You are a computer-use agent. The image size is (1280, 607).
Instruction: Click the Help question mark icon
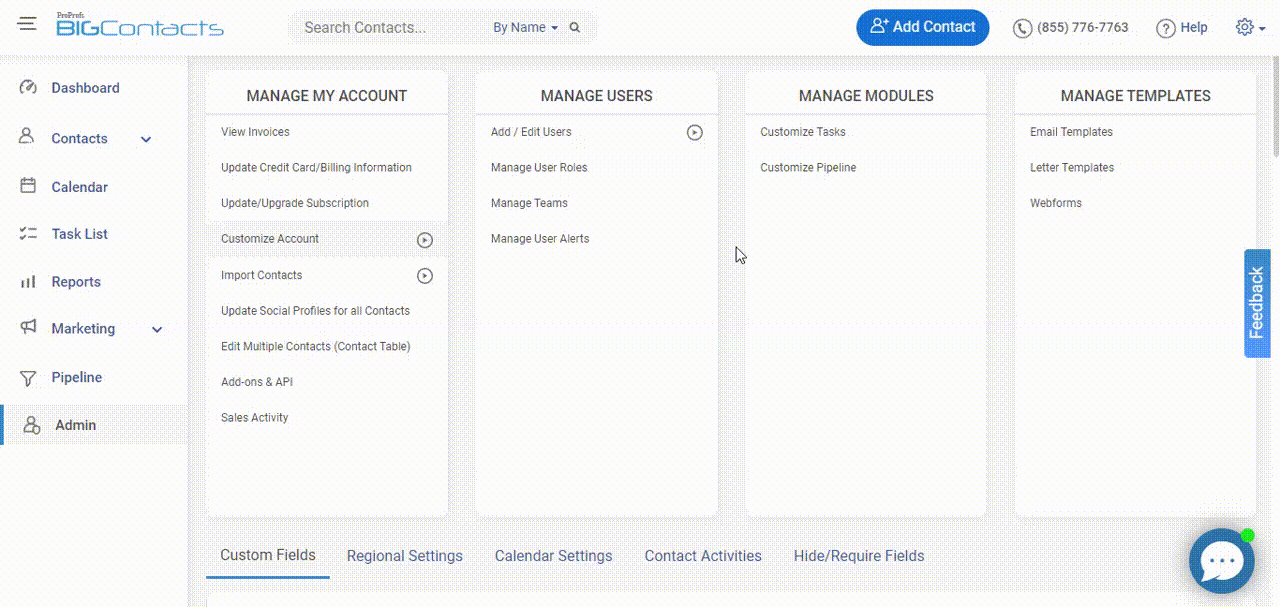coord(1165,28)
